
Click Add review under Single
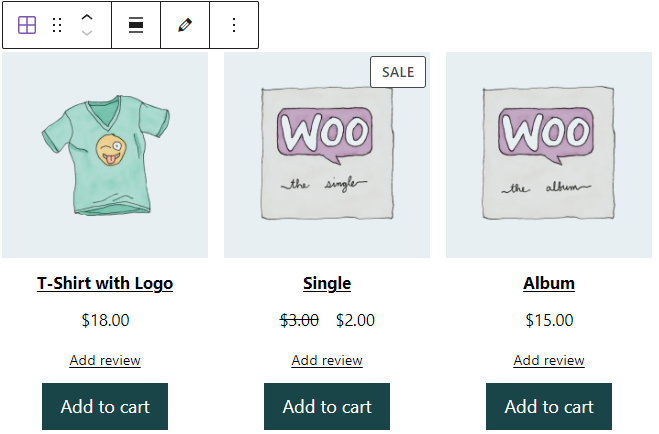tap(327, 360)
